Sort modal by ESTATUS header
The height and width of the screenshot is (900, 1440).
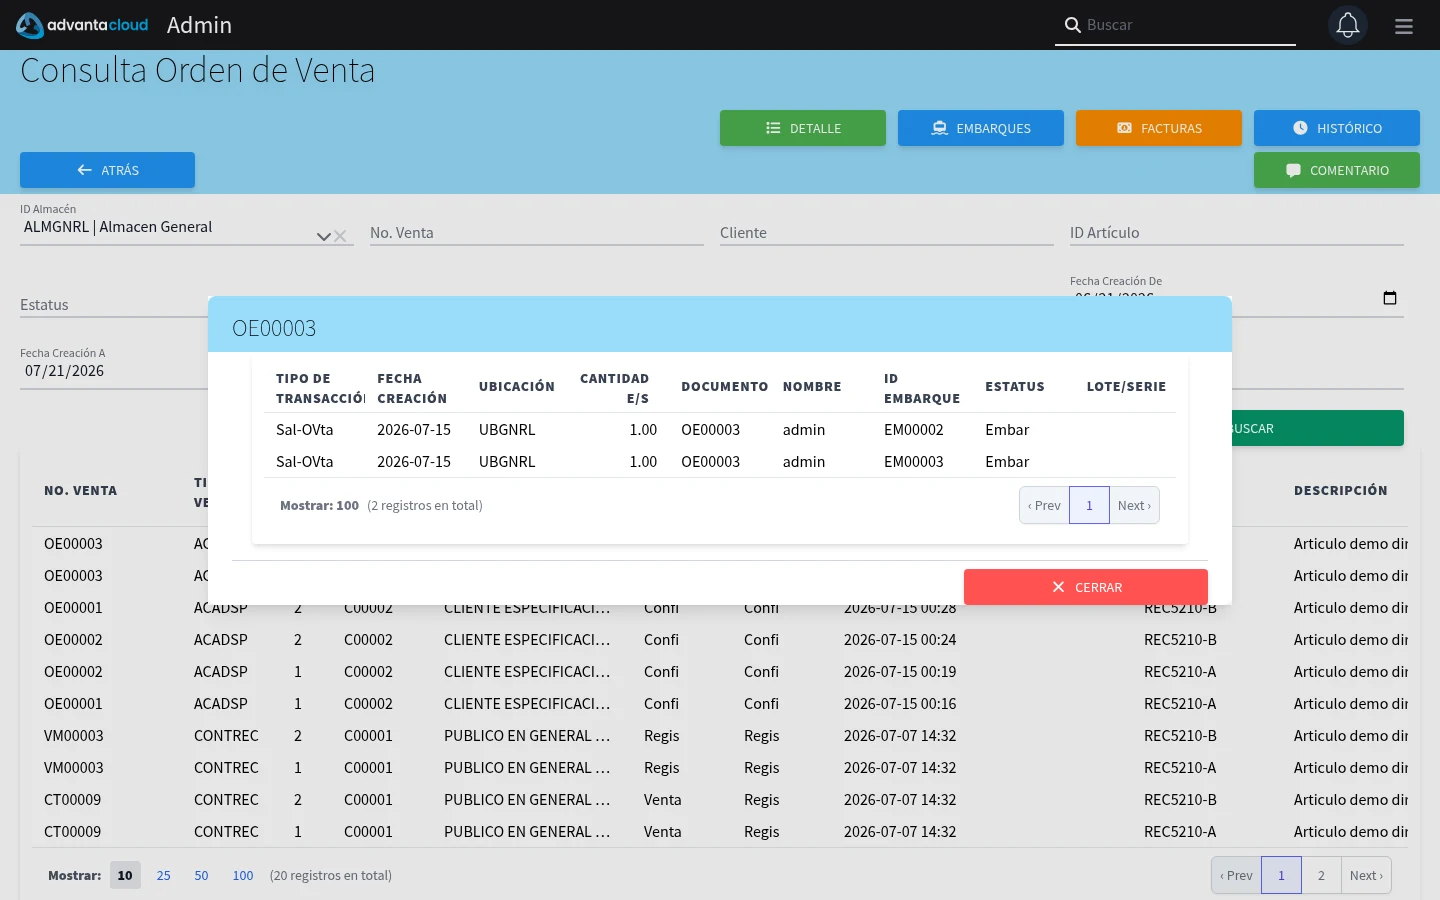pos(1015,386)
